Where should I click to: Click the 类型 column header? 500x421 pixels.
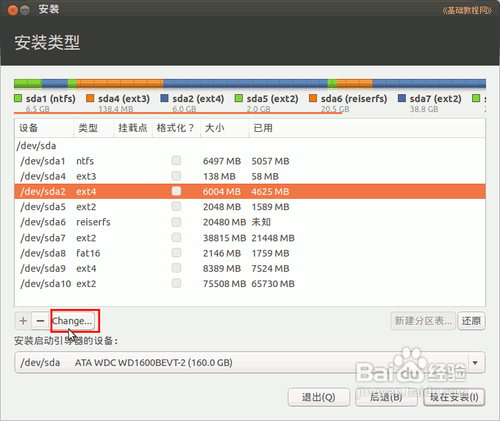coord(94,128)
